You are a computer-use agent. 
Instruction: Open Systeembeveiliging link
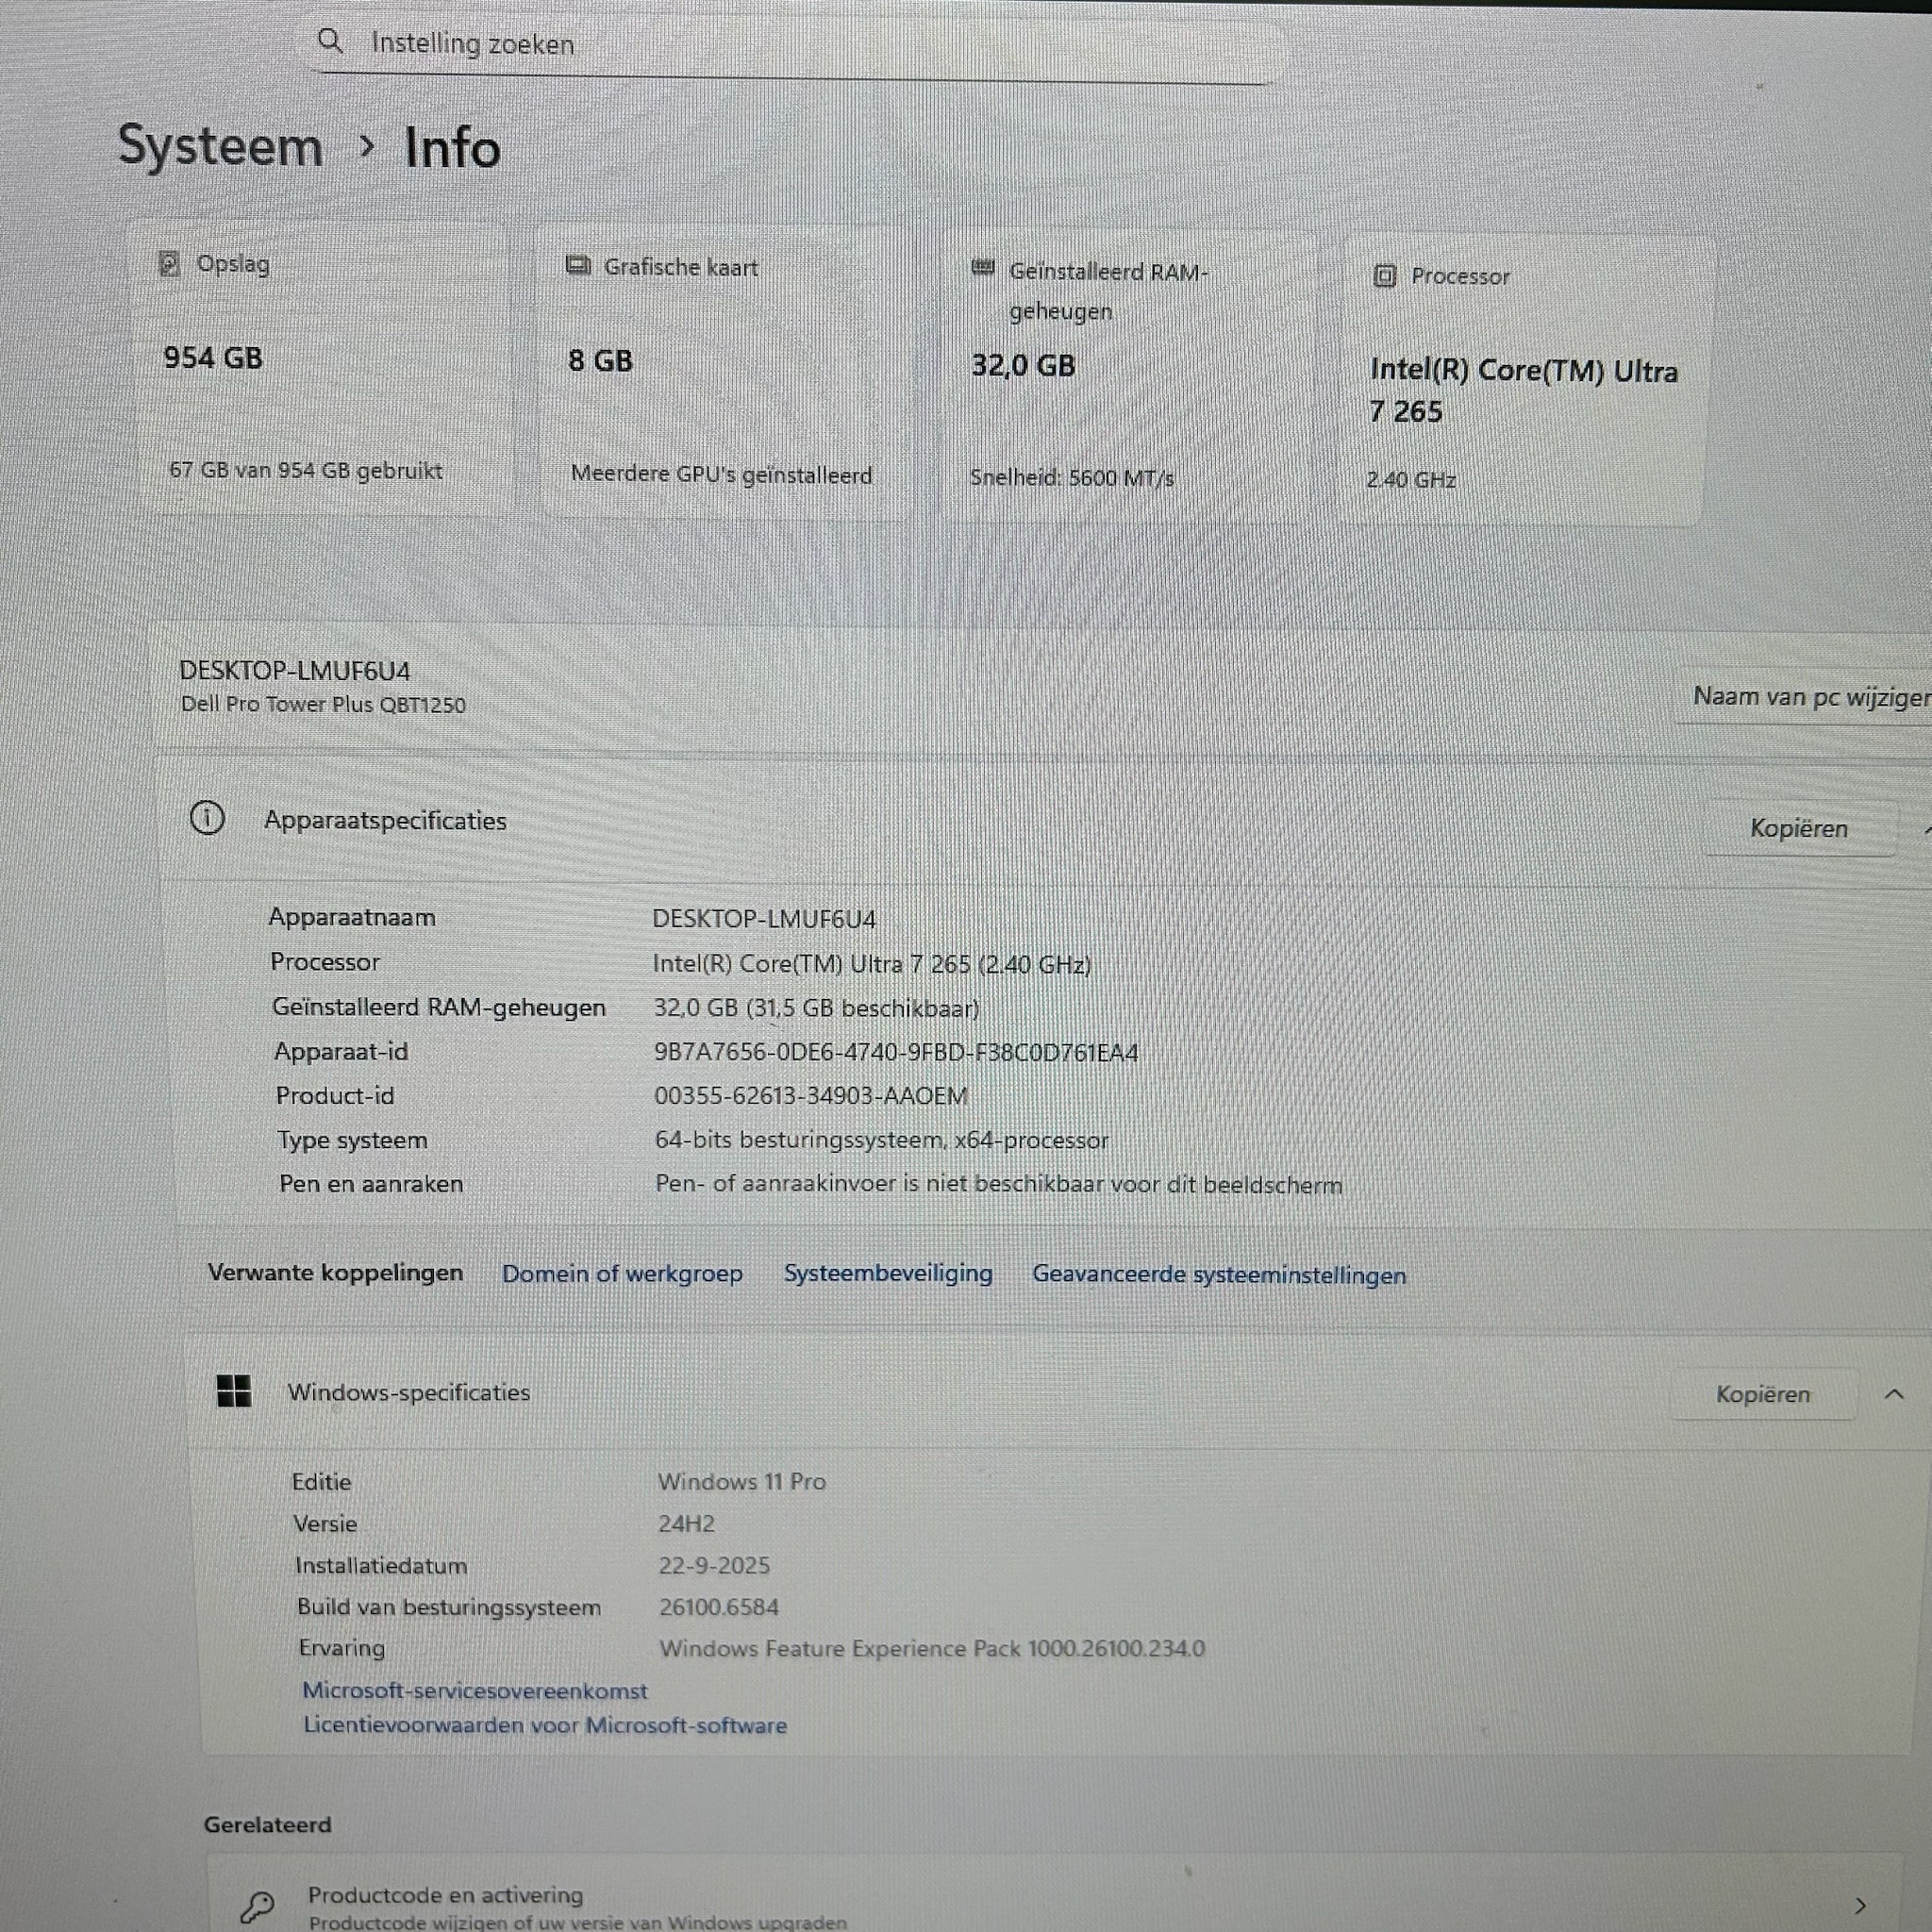tap(888, 1273)
